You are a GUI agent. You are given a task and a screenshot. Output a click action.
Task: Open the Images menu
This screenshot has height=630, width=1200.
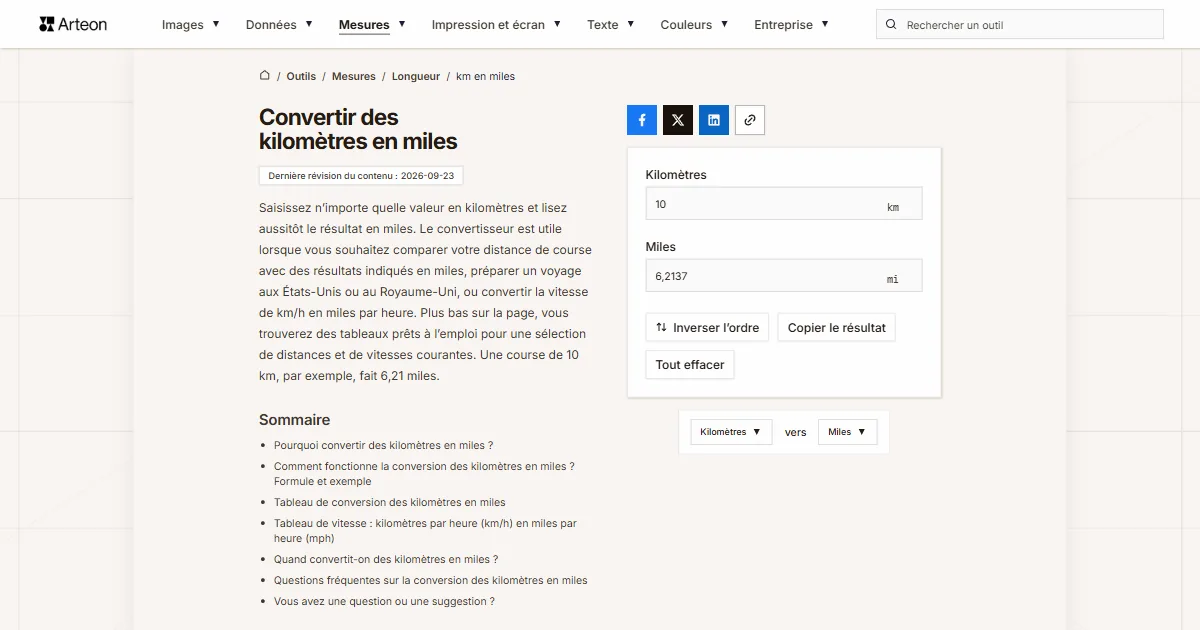click(191, 25)
